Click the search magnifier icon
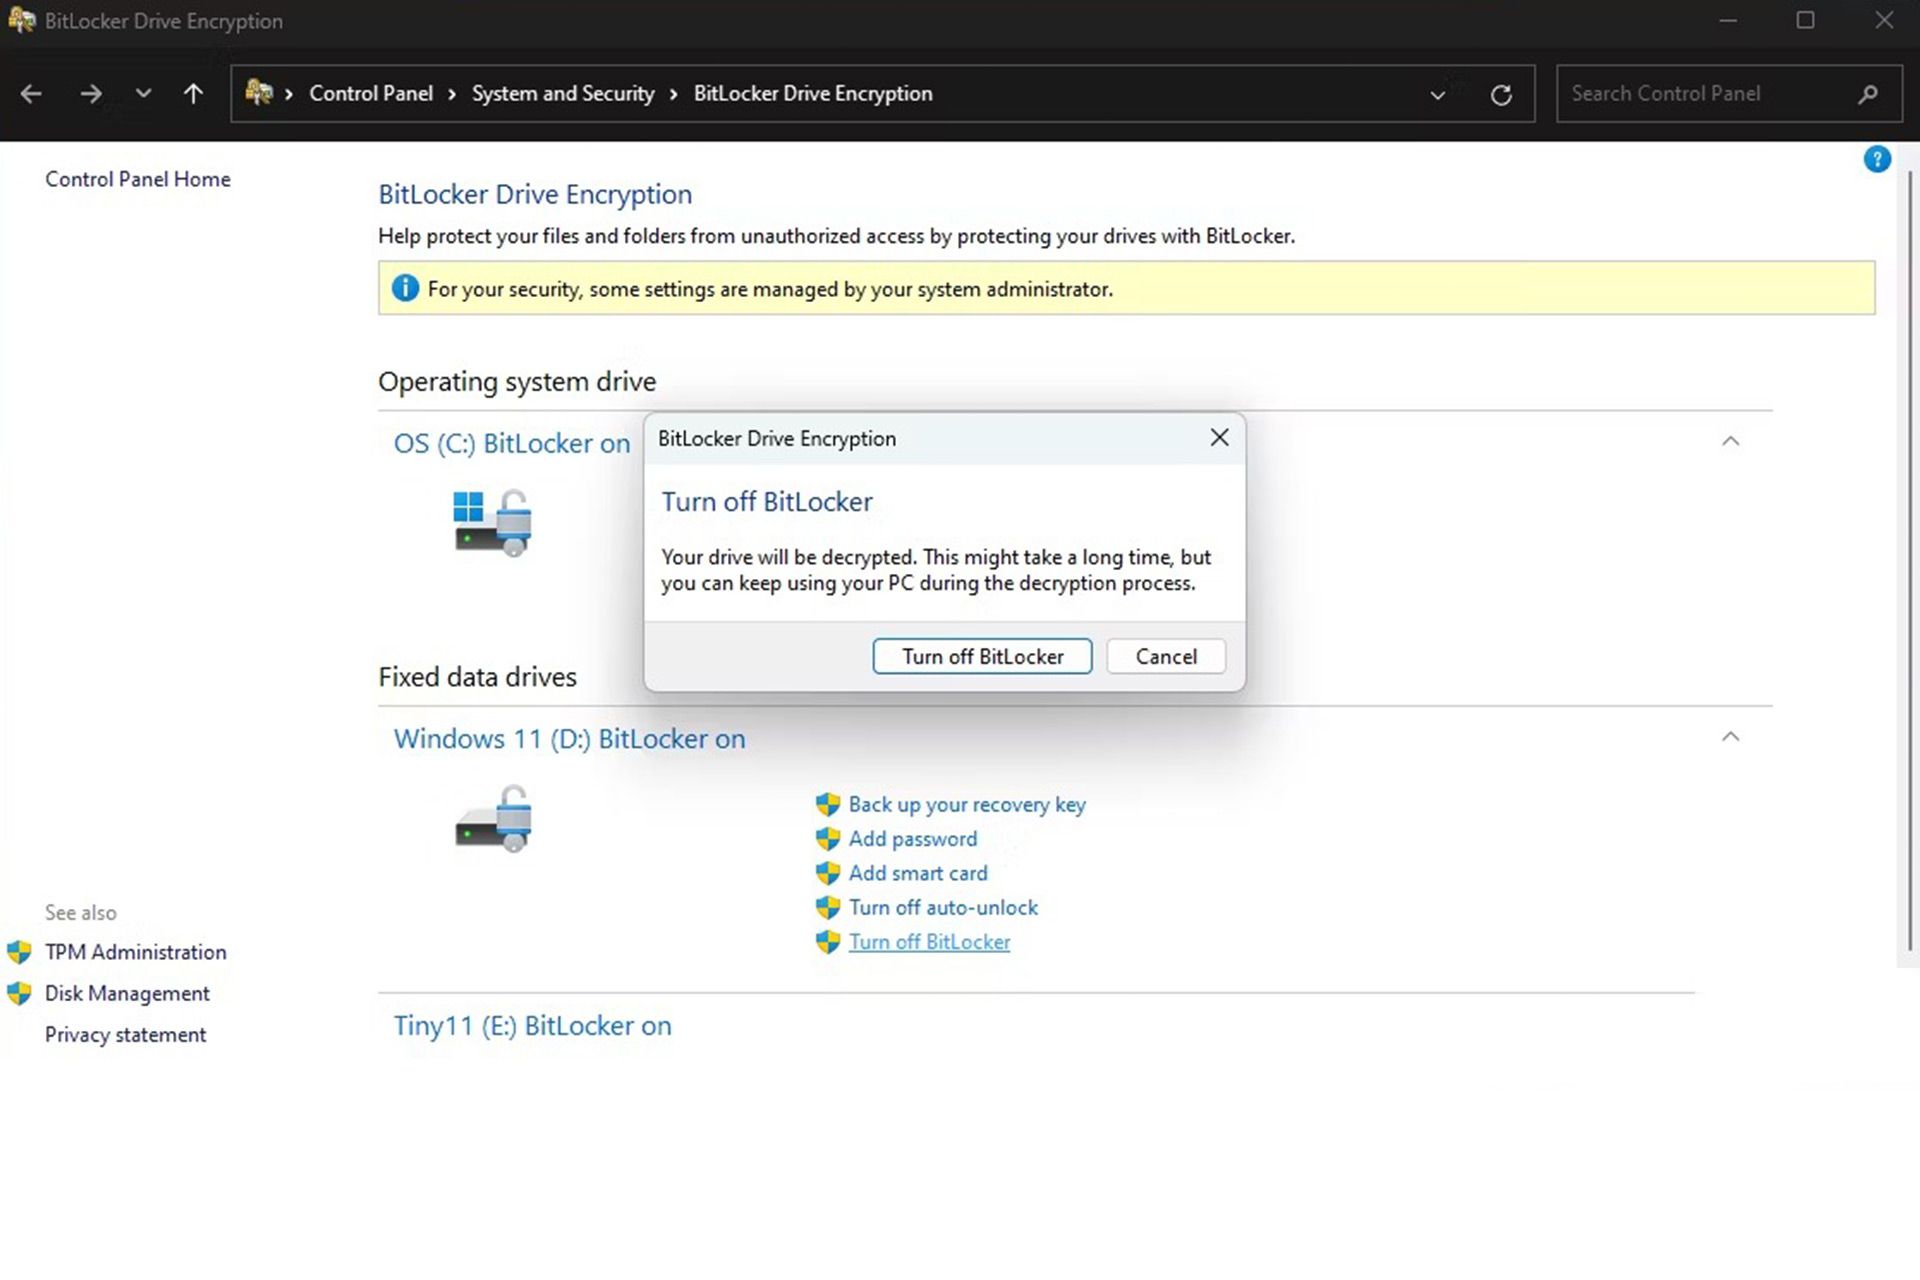Image resolution: width=1920 pixels, height=1280 pixels. pyautogui.click(x=1867, y=94)
